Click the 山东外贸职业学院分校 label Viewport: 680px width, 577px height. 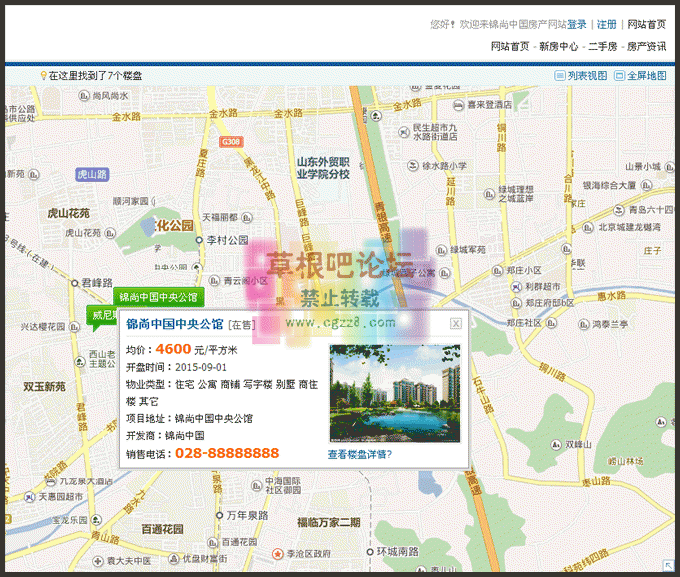point(323,168)
